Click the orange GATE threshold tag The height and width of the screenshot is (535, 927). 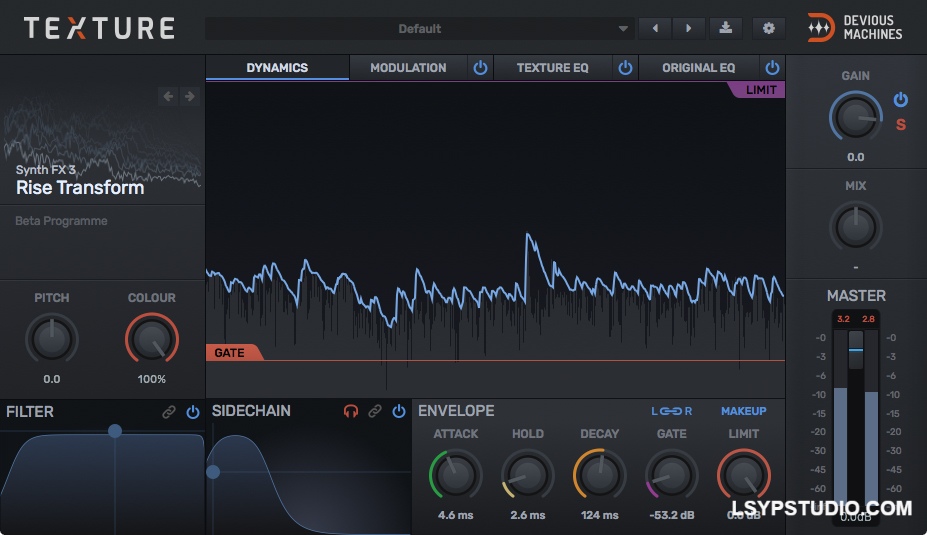pyautogui.click(x=234, y=352)
